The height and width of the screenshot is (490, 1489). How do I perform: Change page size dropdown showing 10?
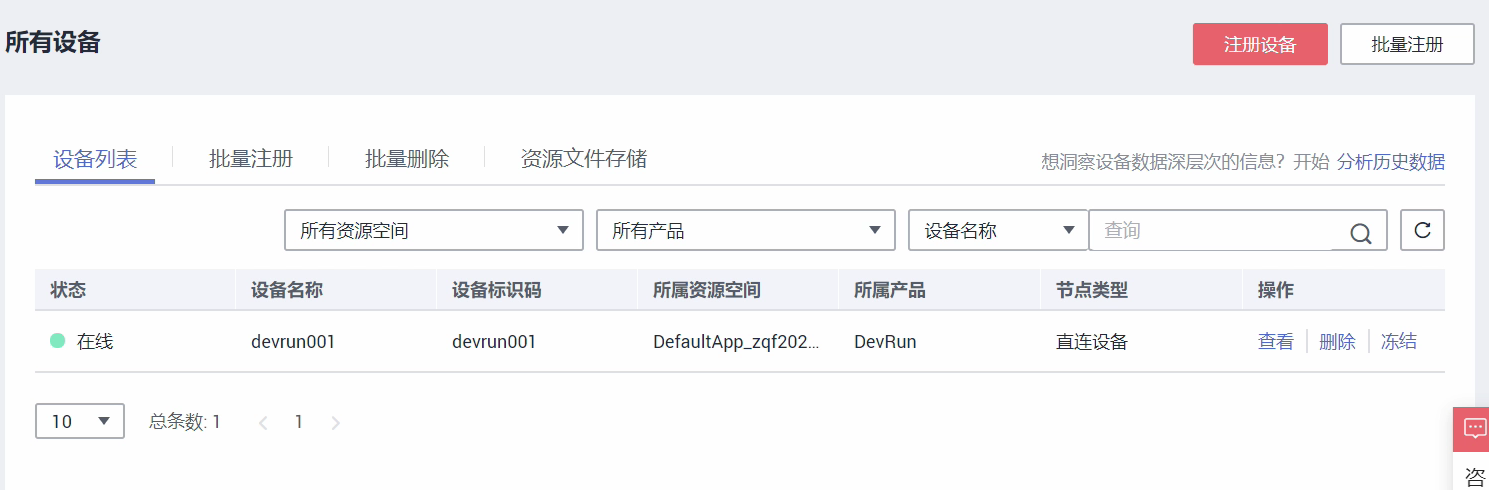pyautogui.click(x=80, y=422)
